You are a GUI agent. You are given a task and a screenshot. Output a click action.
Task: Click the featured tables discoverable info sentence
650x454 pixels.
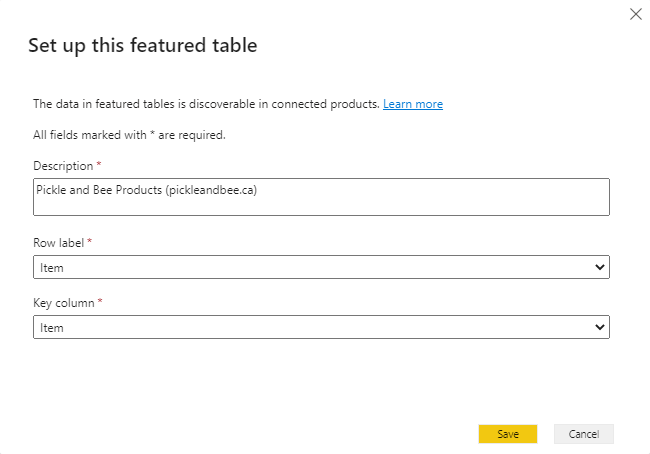pyautogui.click(x=206, y=104)
